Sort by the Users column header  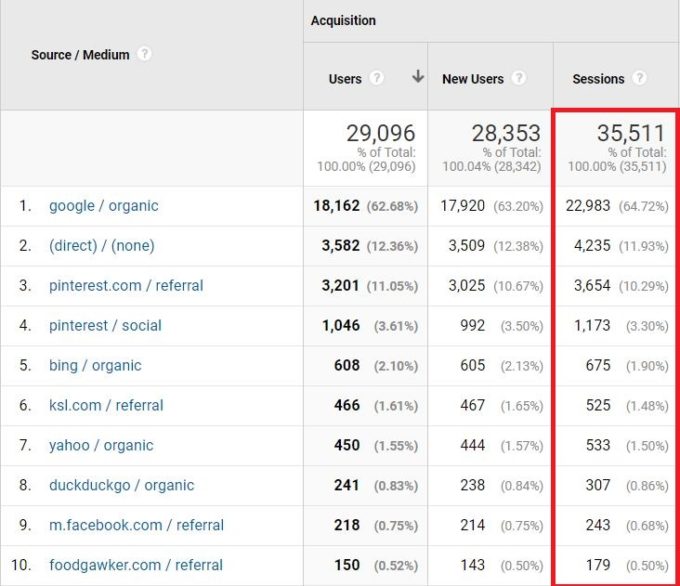(345, 79)
